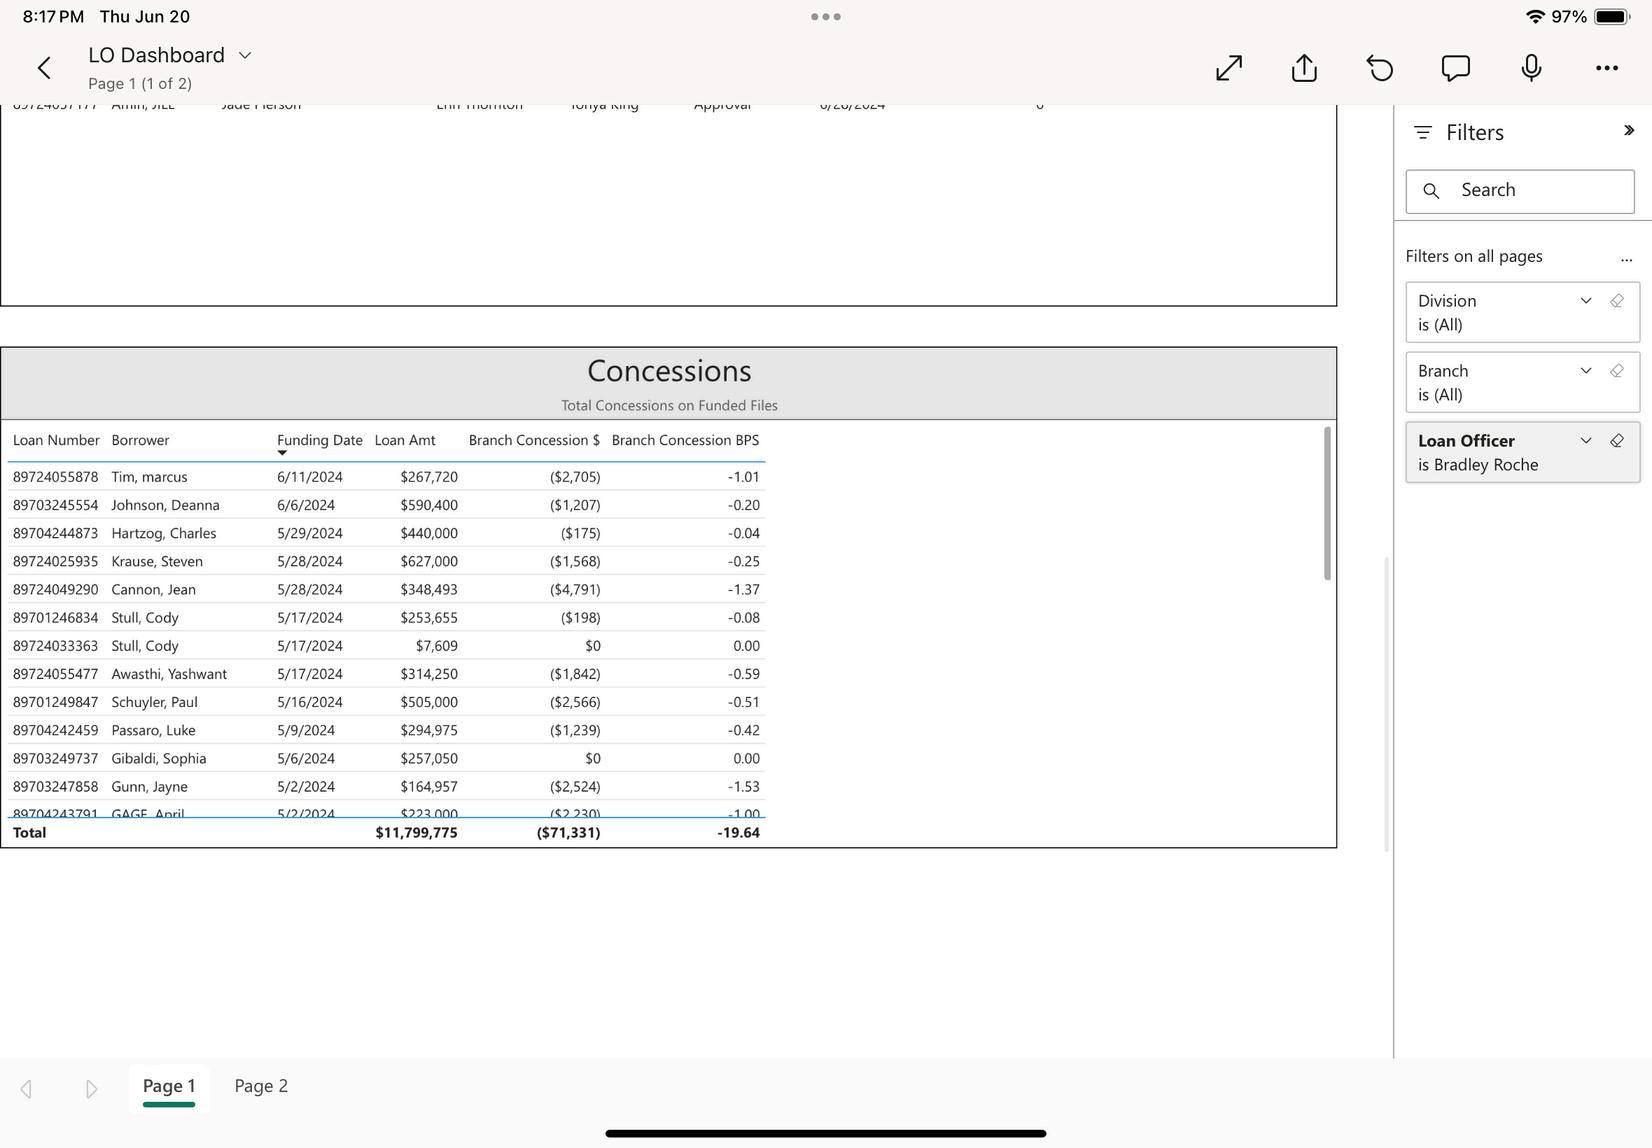Viewport: 1652px width, 1148px height.
Task: Sort by Loan Amt column header
Action: click(x=405, y=440)
